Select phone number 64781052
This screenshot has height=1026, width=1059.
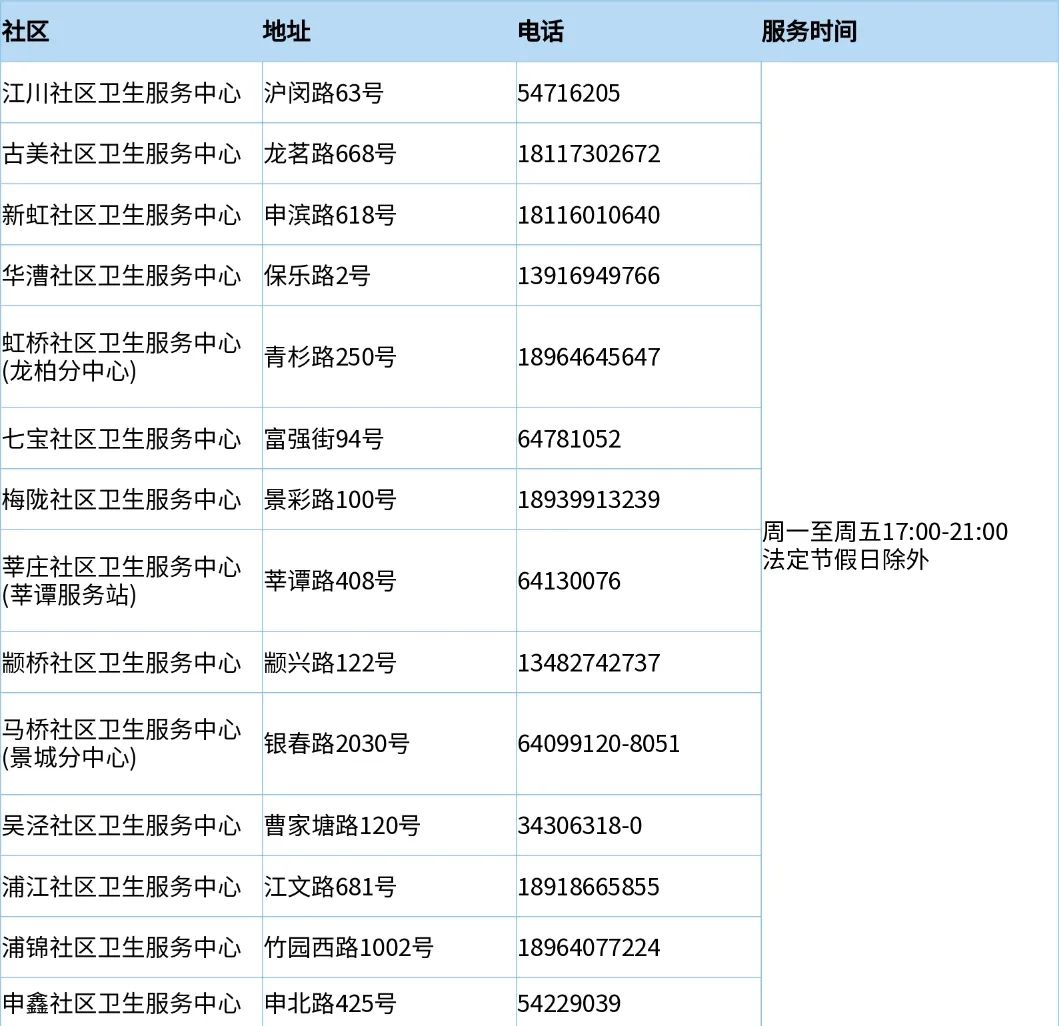pyautogui.click(x=569, y=439)
